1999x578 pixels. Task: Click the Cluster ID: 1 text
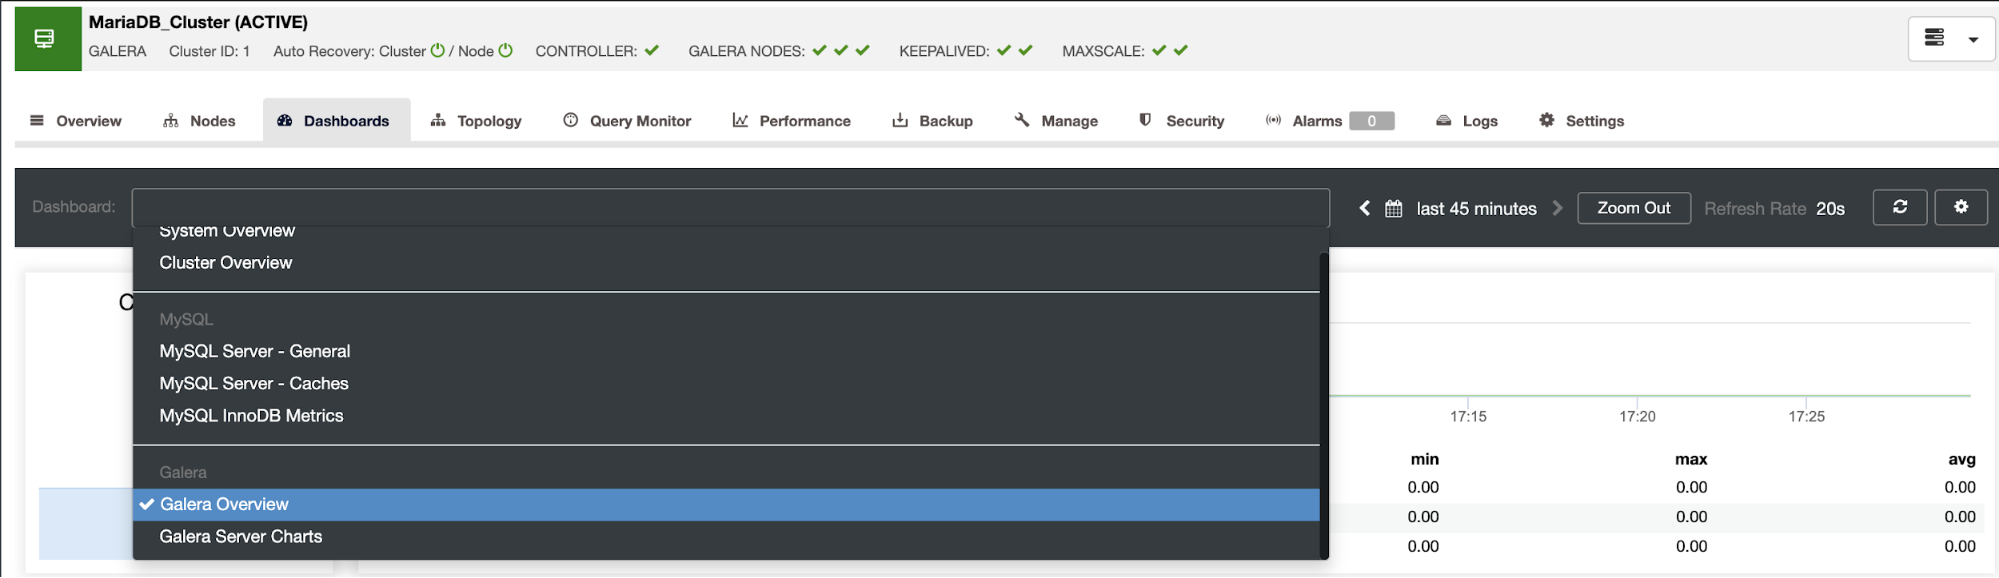(209, 51)
